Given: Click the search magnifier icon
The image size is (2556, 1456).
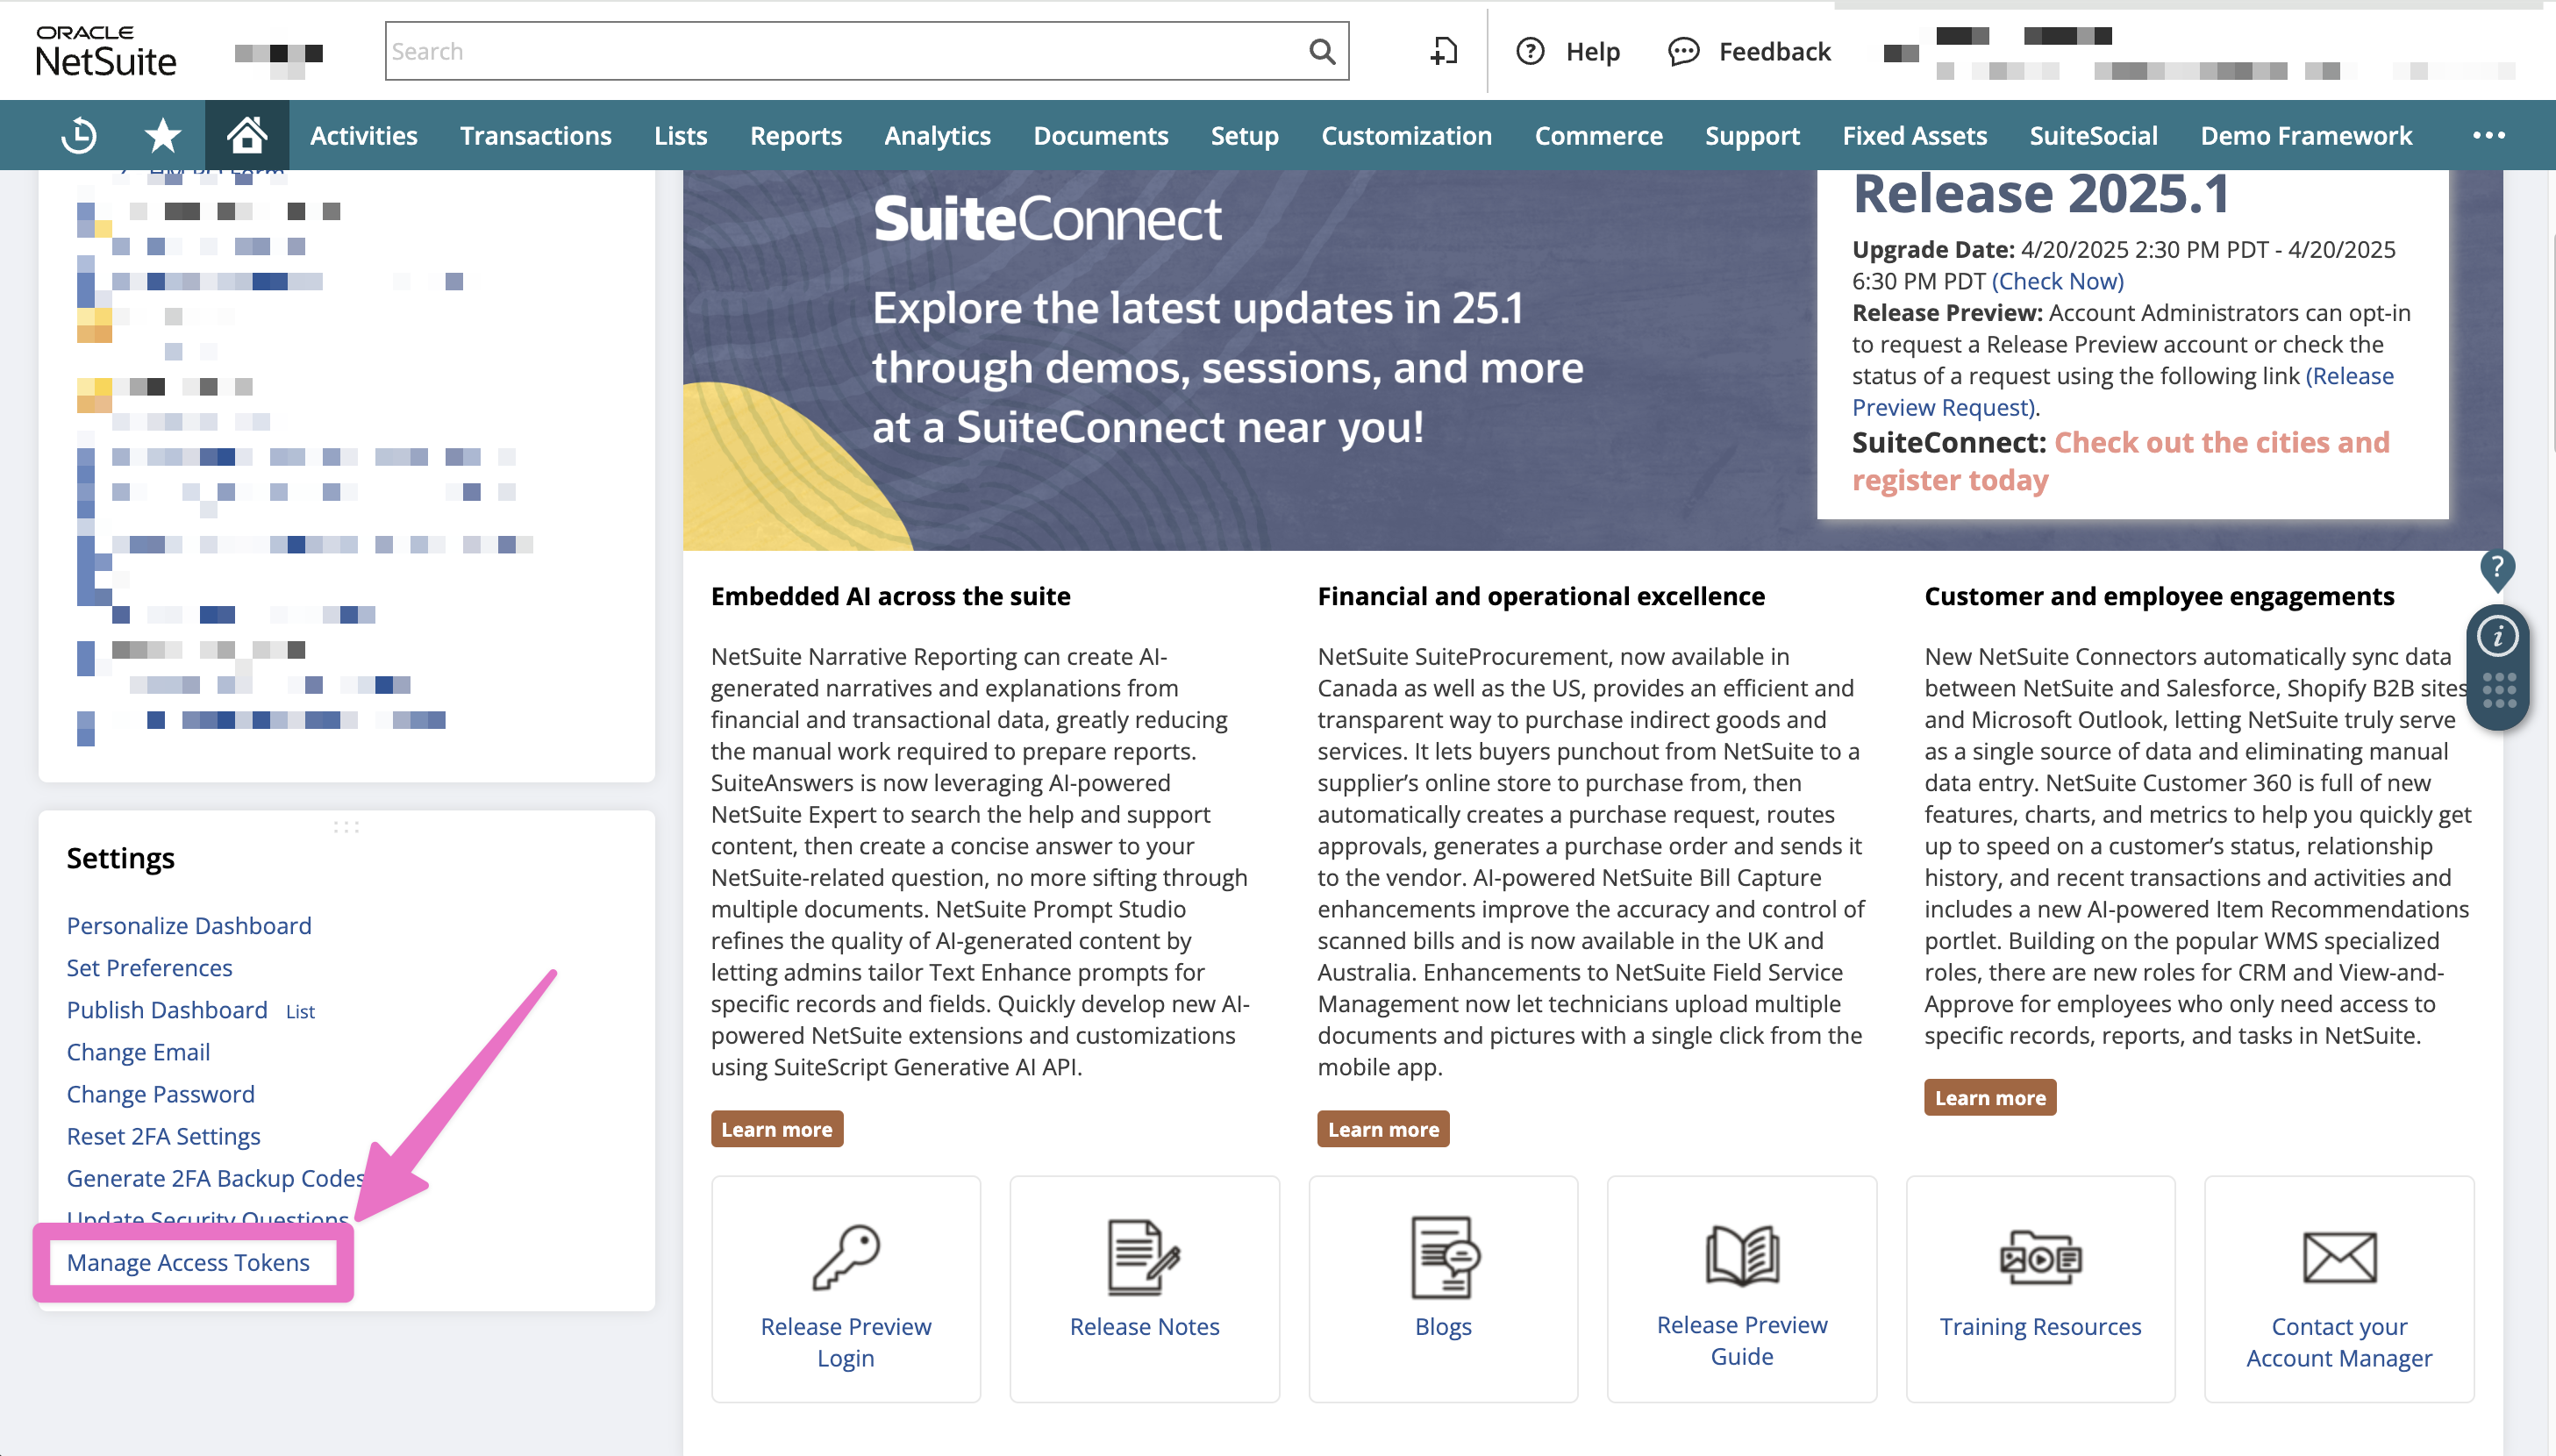Looking at the screenshot, I should [1322, 51].
